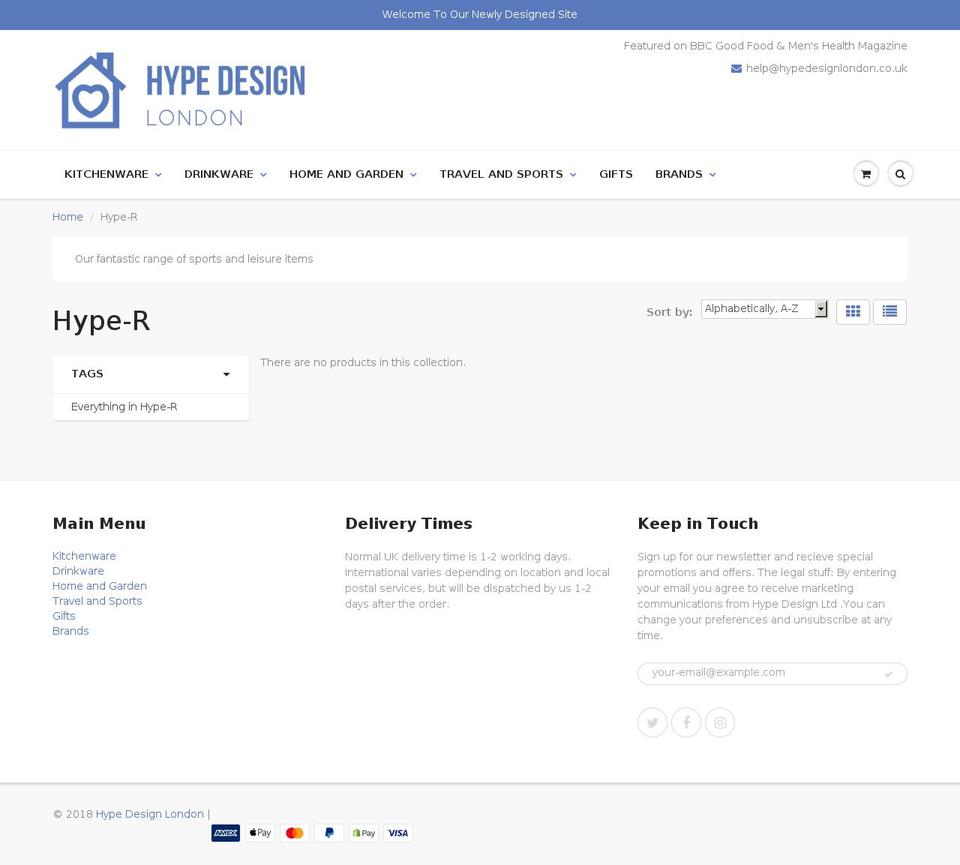Open footer Drinkware link
Viewport: 960px width, 865px height.
point(78,571)
